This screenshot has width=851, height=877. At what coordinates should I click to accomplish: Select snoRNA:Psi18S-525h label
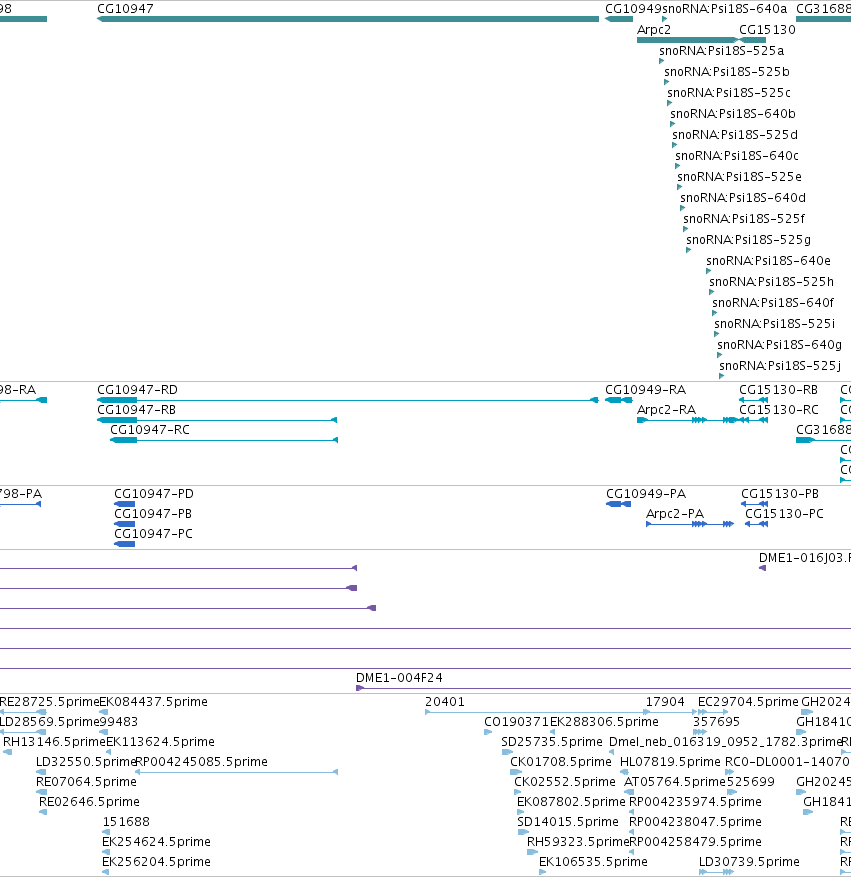tap(772, 281)
